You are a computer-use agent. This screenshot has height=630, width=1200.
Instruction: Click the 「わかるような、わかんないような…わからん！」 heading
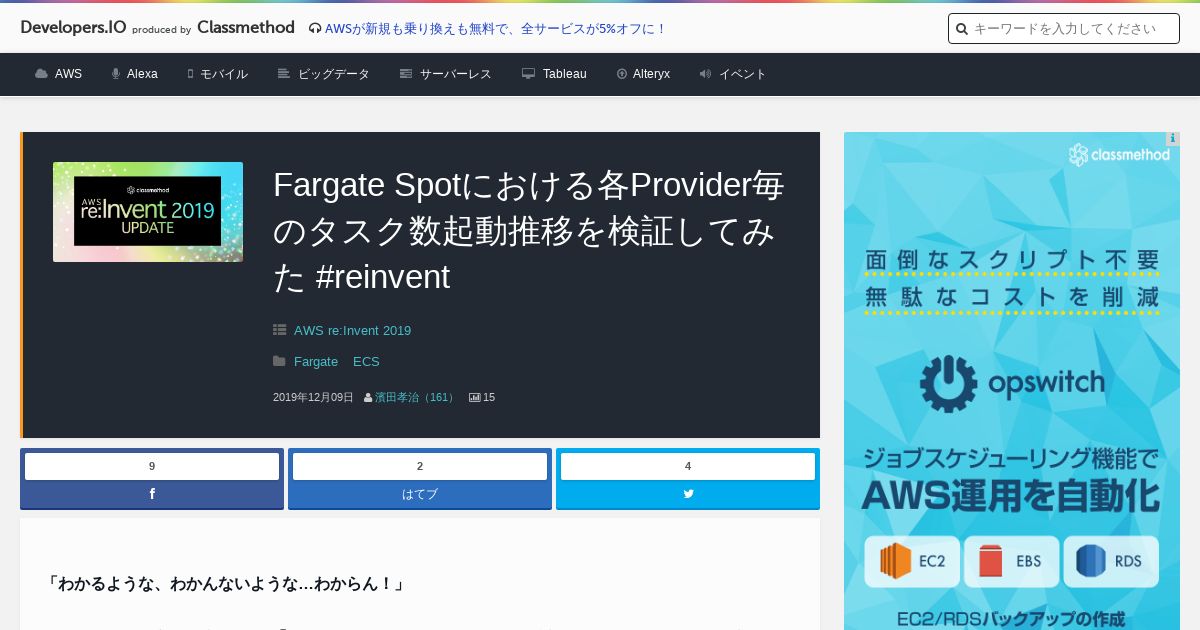(x=225, y=583)
